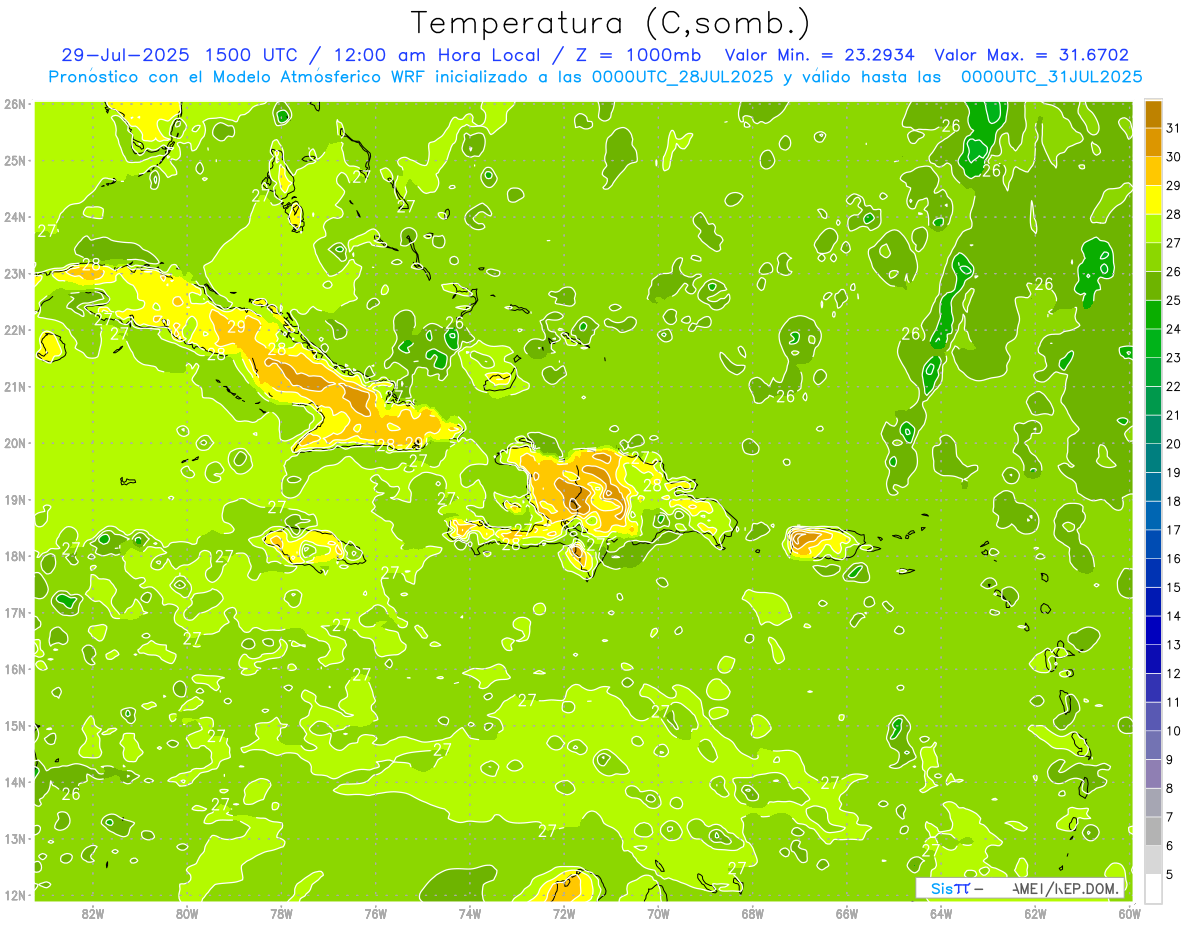Click the longitude axis label "66W"

click(846, 913)
